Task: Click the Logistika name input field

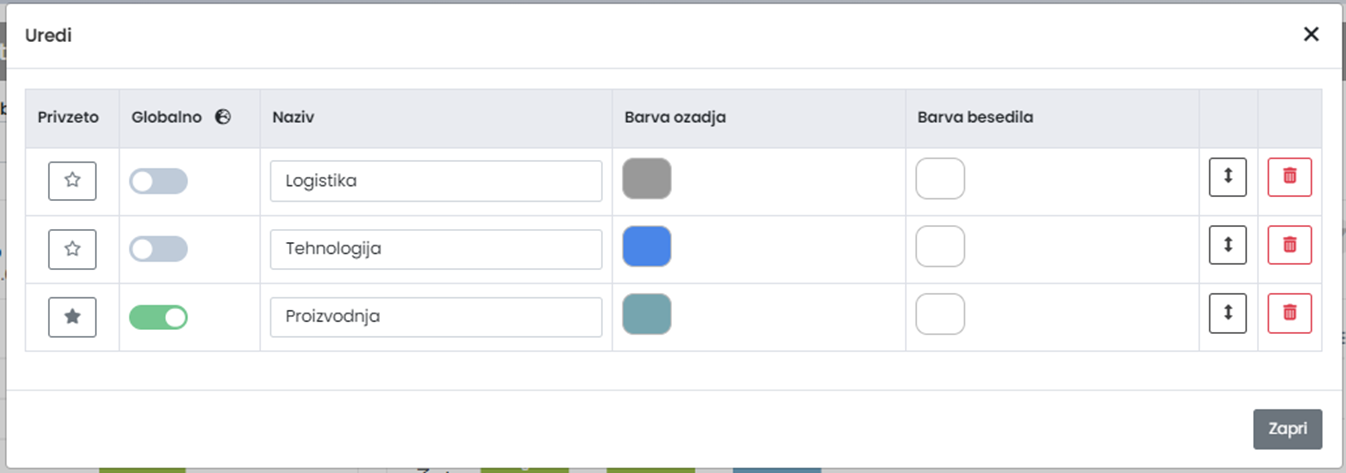Action: (x=435, y=181)
